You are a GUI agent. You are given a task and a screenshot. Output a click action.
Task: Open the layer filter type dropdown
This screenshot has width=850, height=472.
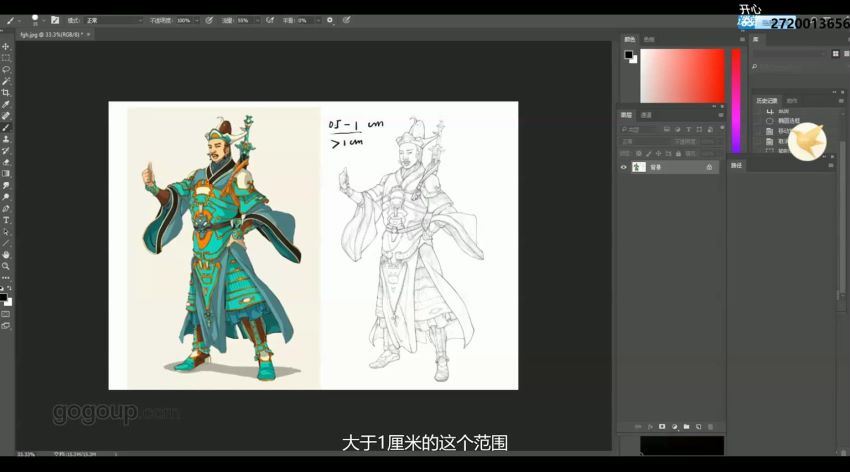(x=640, y=130)
